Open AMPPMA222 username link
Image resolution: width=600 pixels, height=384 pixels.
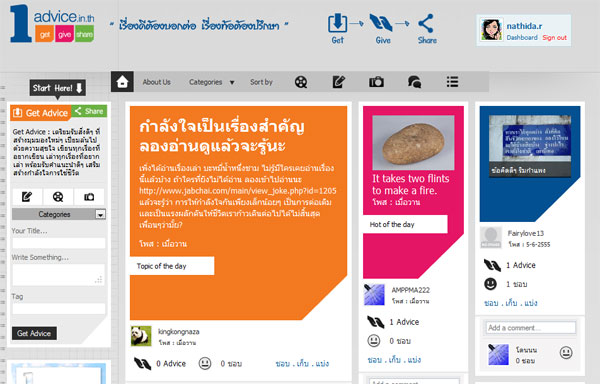click(411, 290)
